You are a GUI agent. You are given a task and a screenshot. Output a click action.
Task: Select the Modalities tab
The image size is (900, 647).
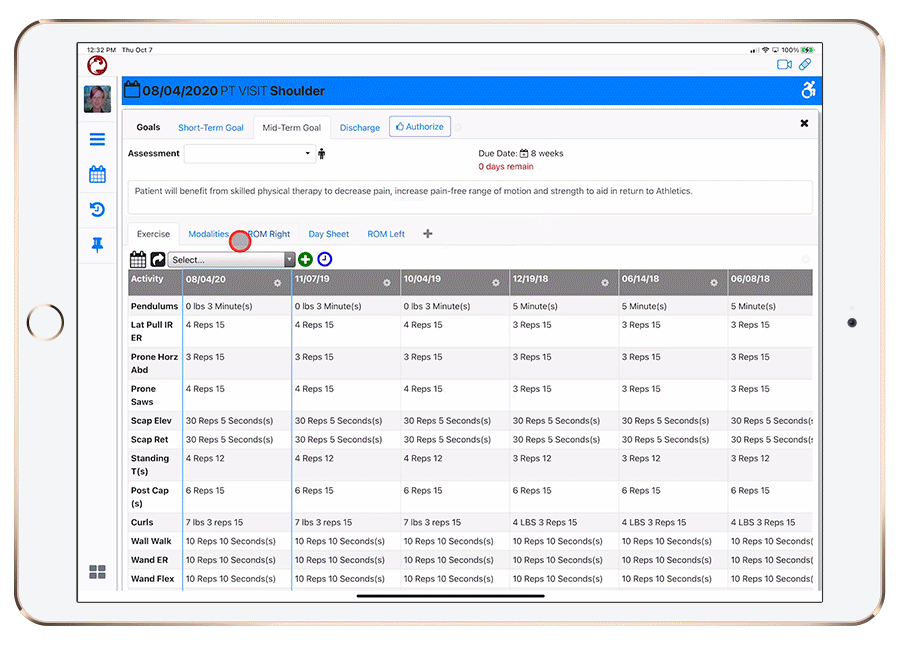[208, 234]
